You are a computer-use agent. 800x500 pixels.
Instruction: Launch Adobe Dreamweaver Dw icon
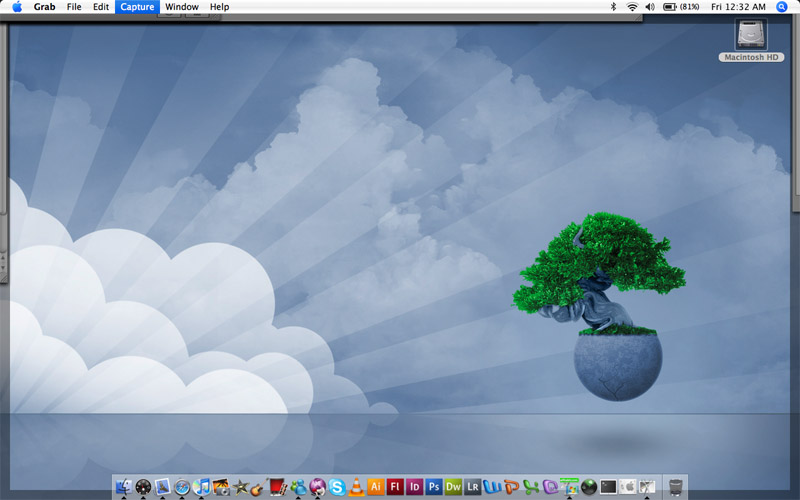click(453, 487)
